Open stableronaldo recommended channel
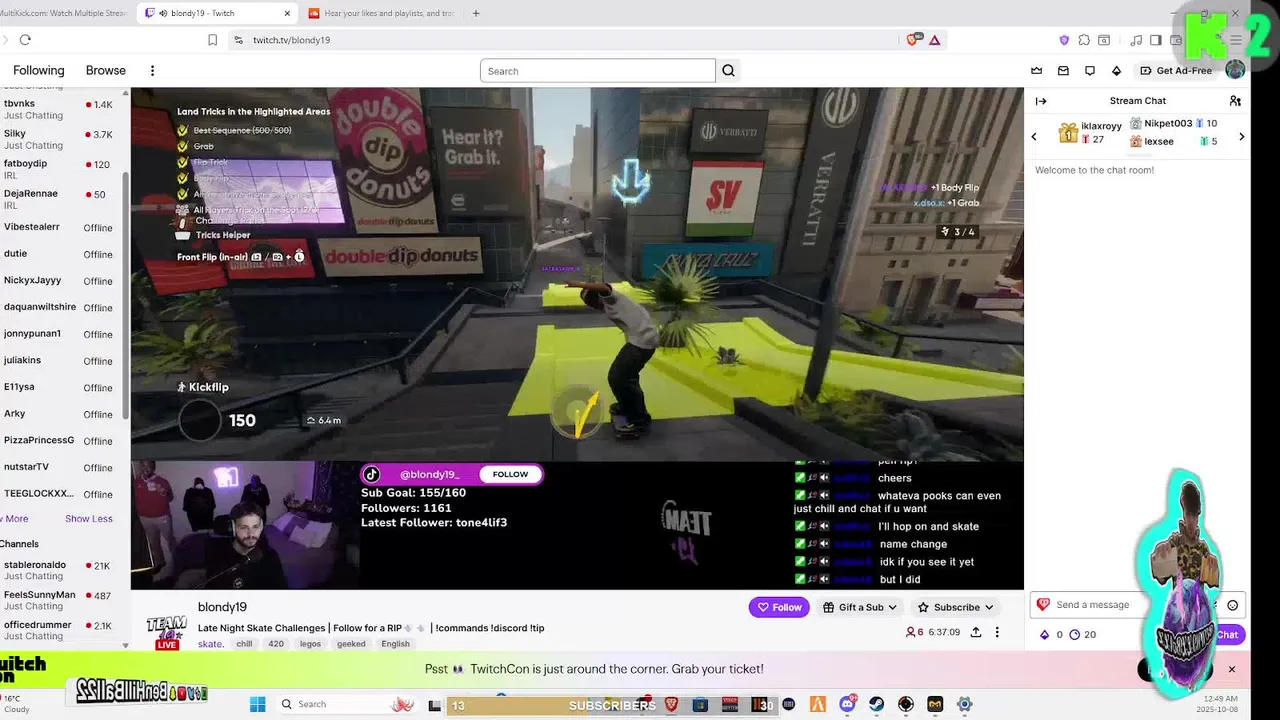Image resolution: width=1280 pixels, height=720 pixels. (60, 570)
